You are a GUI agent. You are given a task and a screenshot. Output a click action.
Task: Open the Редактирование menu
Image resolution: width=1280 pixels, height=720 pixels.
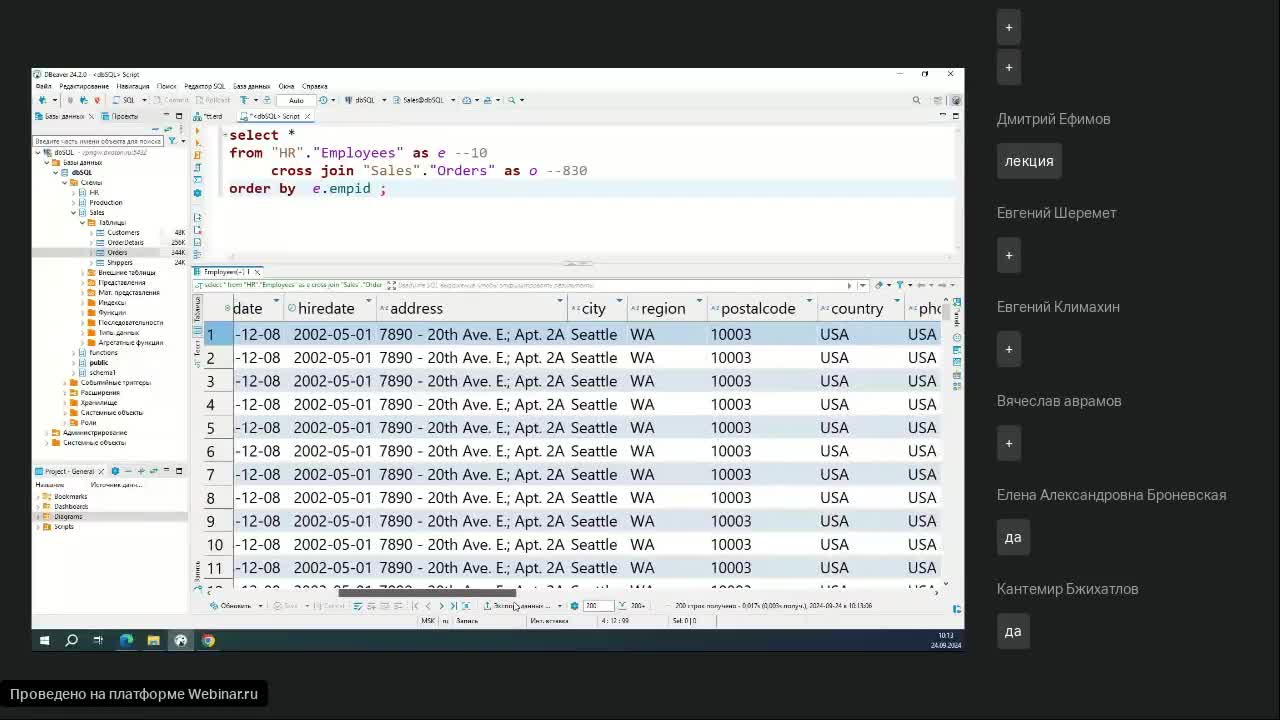pyautogui.click(x=84, y=87)
